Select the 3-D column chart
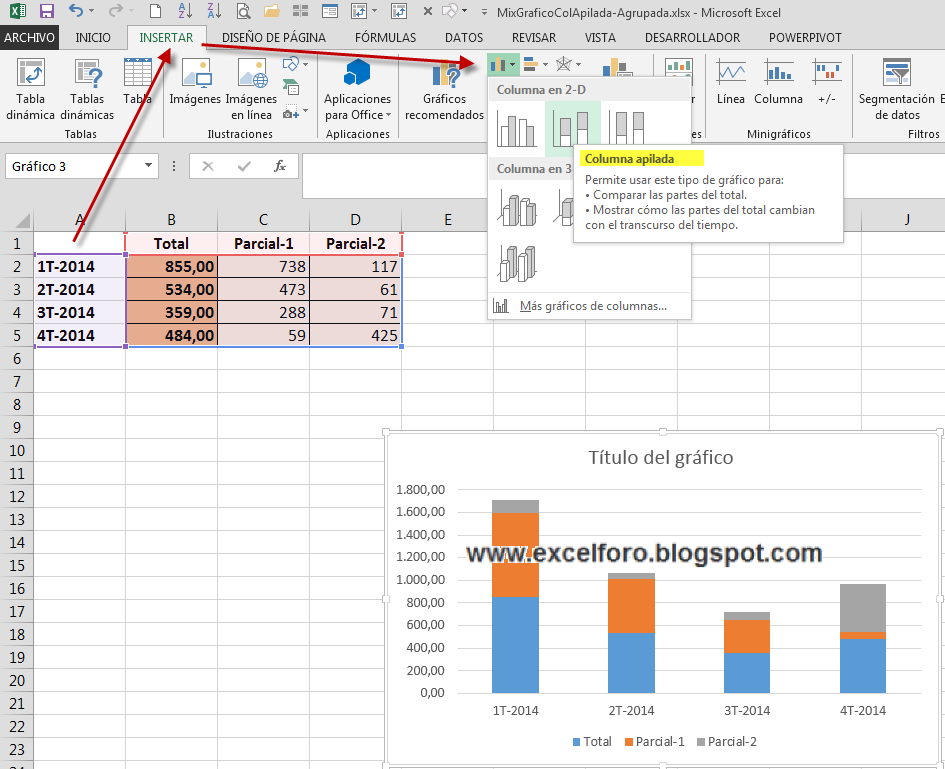The width and height of the screenshot is (945, 769). (x=516, y=263)
